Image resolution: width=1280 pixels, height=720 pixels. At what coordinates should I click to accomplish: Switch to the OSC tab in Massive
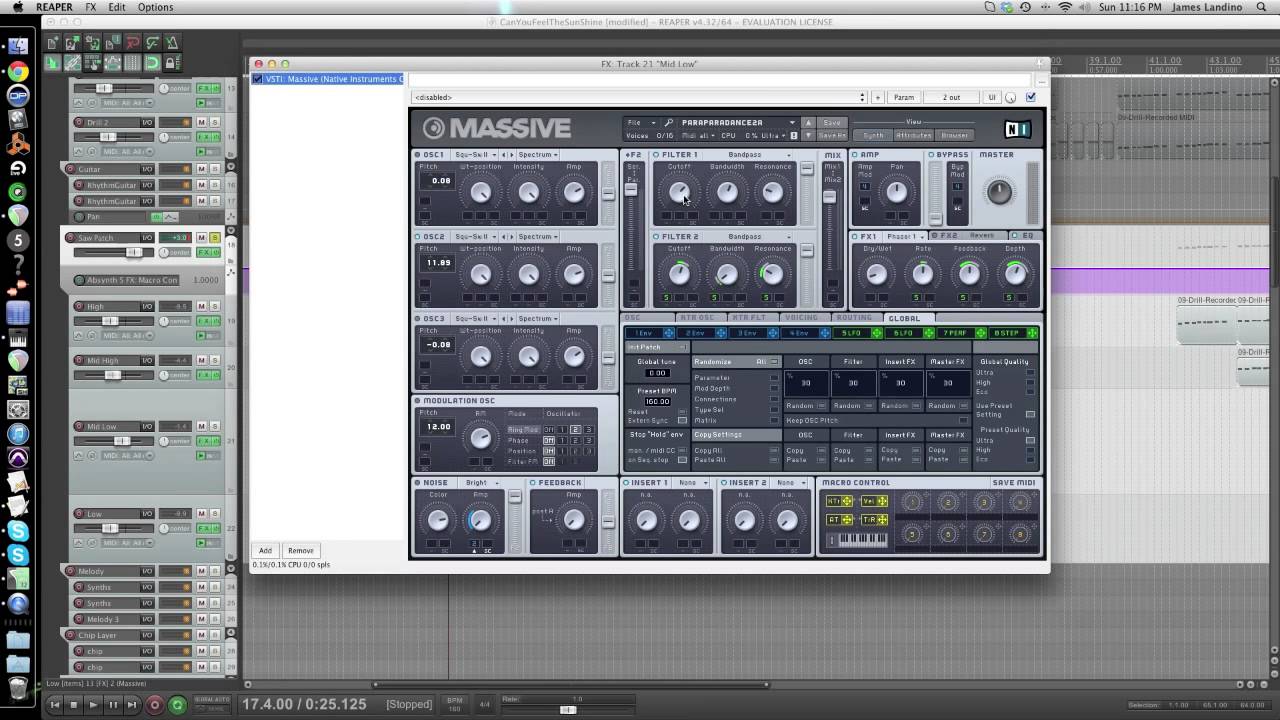click(x=632, y=318)
